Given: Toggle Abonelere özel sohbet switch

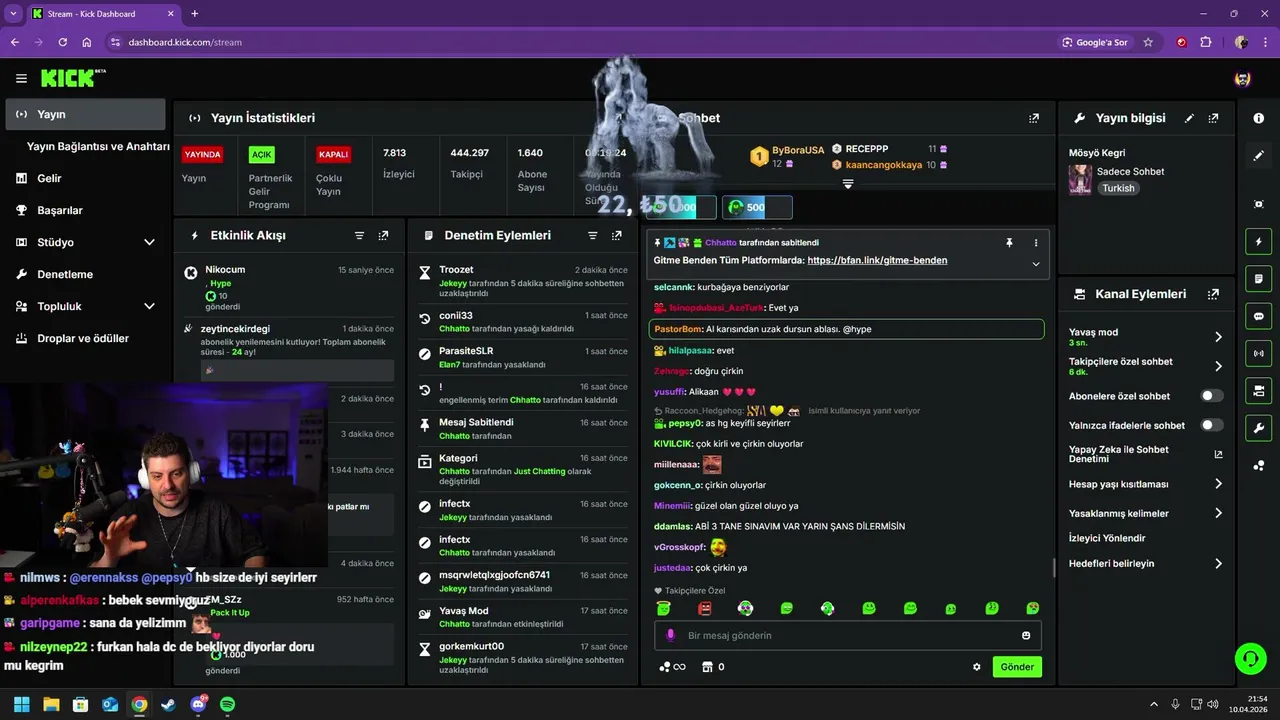Looking at the screenshot, I should [x=1212, y=396].
